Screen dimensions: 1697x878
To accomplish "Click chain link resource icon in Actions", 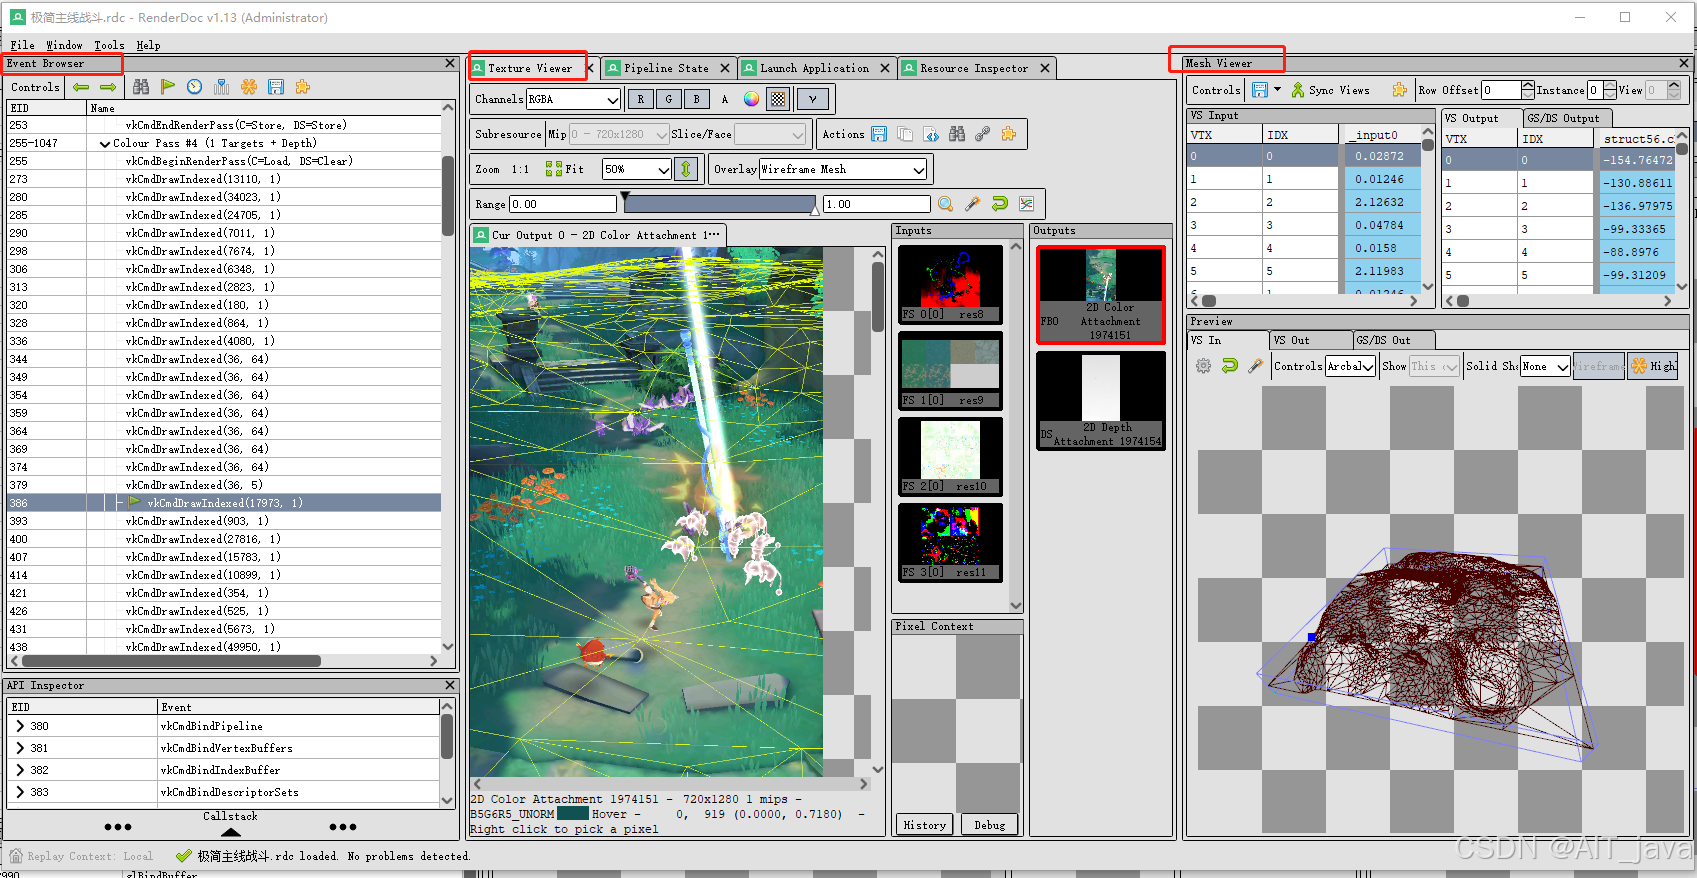I will coord(983,134).
